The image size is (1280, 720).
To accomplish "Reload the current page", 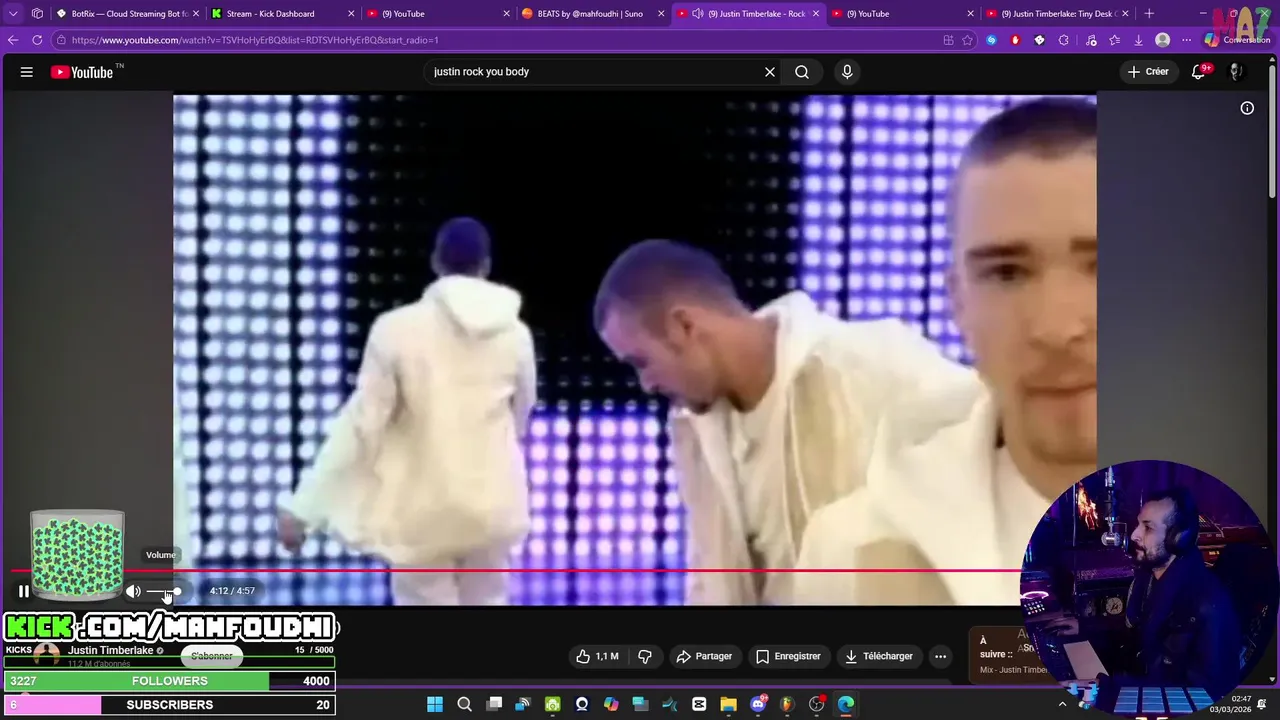I will tap(37, 40).
